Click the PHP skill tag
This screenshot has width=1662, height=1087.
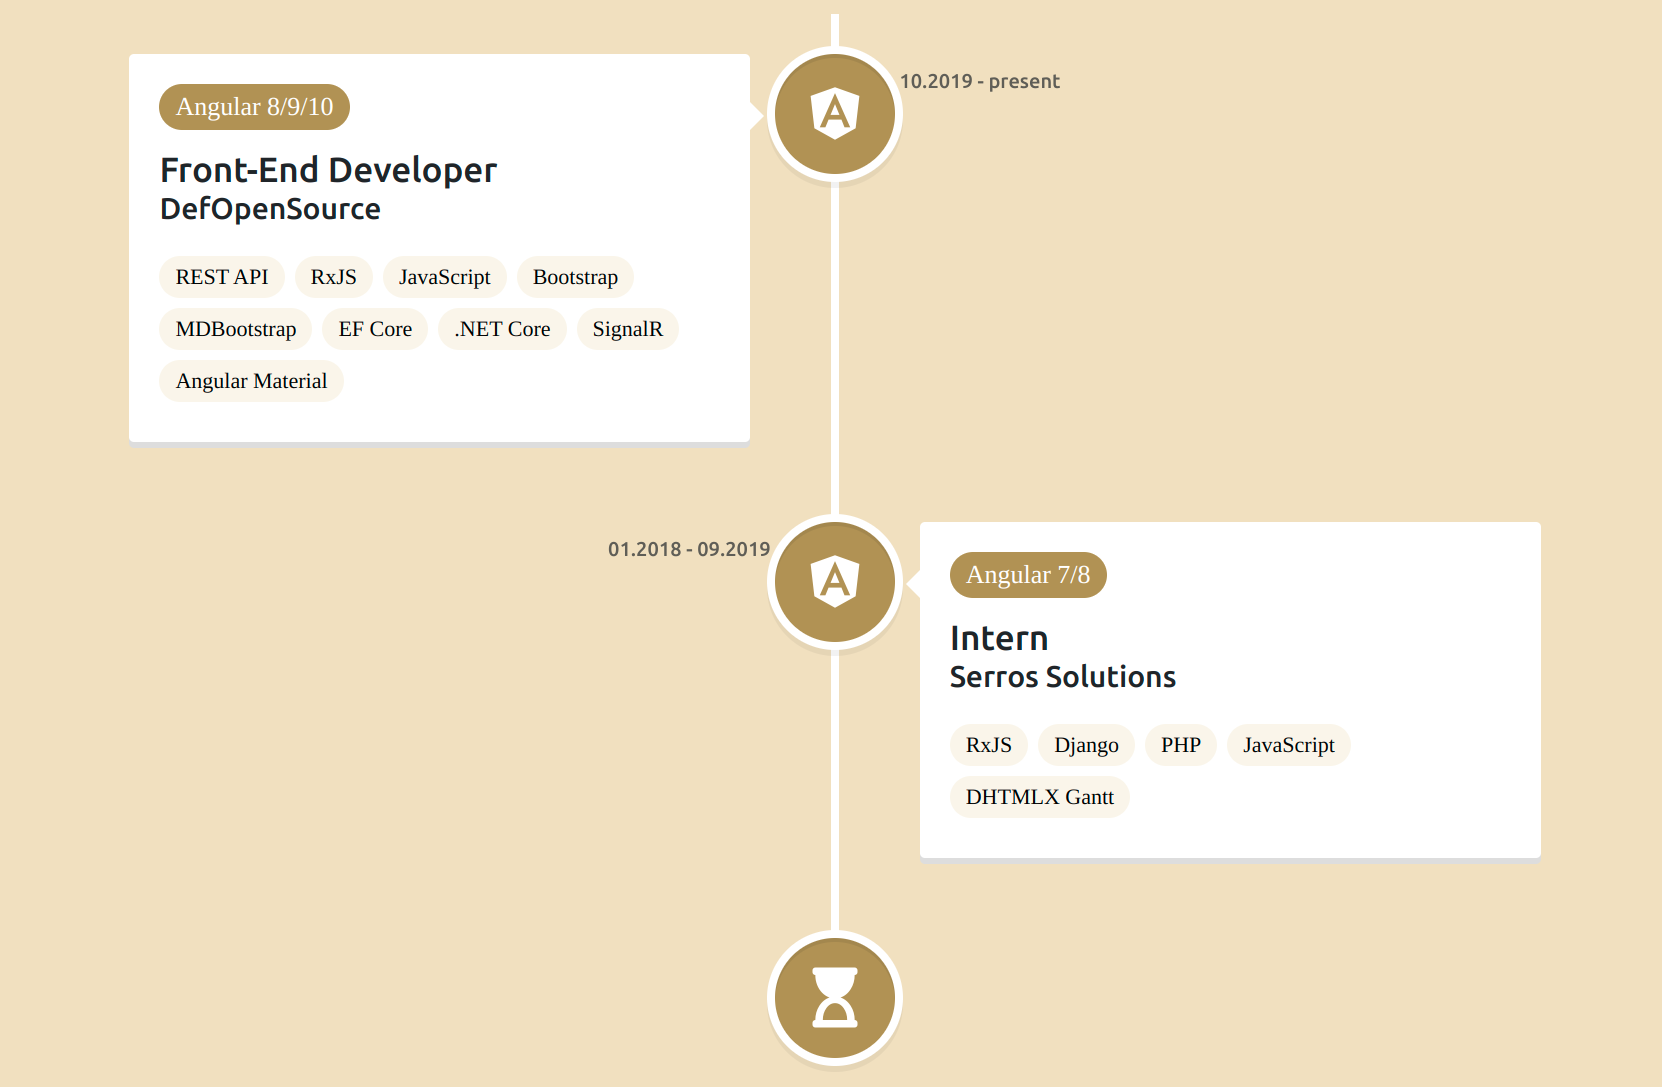click(x=1181, y=745)
